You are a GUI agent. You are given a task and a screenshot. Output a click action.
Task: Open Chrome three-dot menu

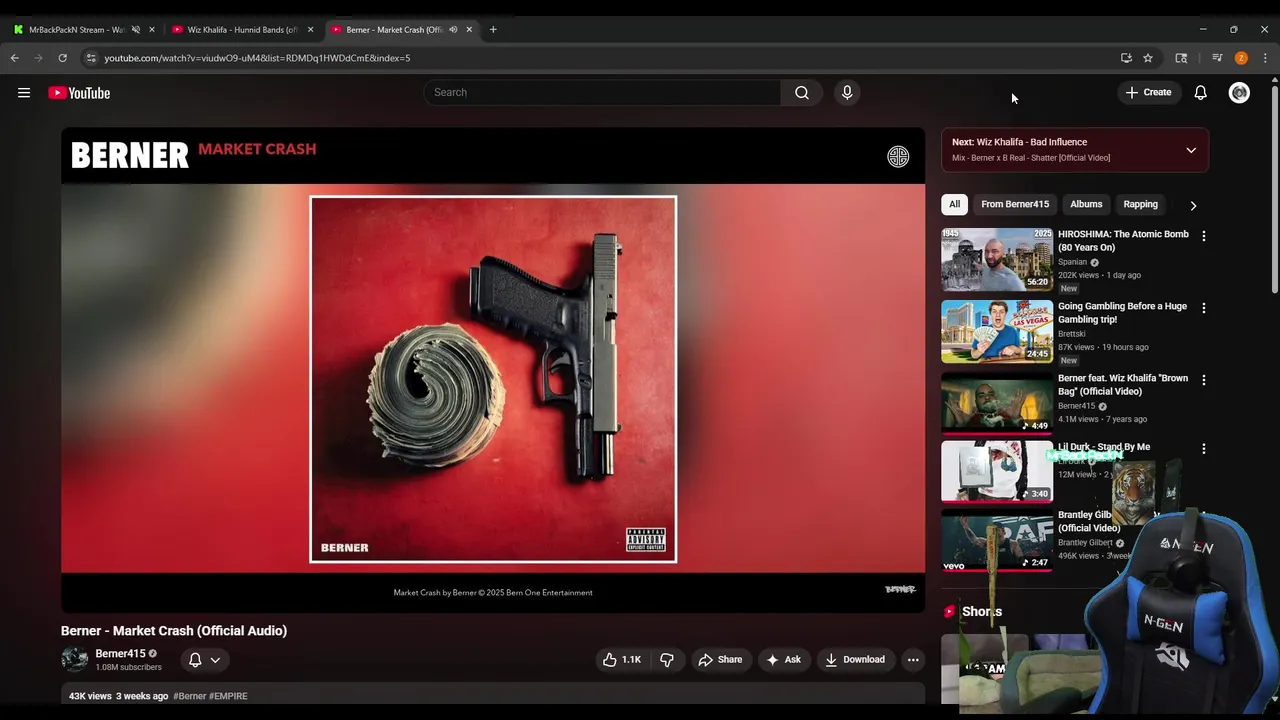1265,58
